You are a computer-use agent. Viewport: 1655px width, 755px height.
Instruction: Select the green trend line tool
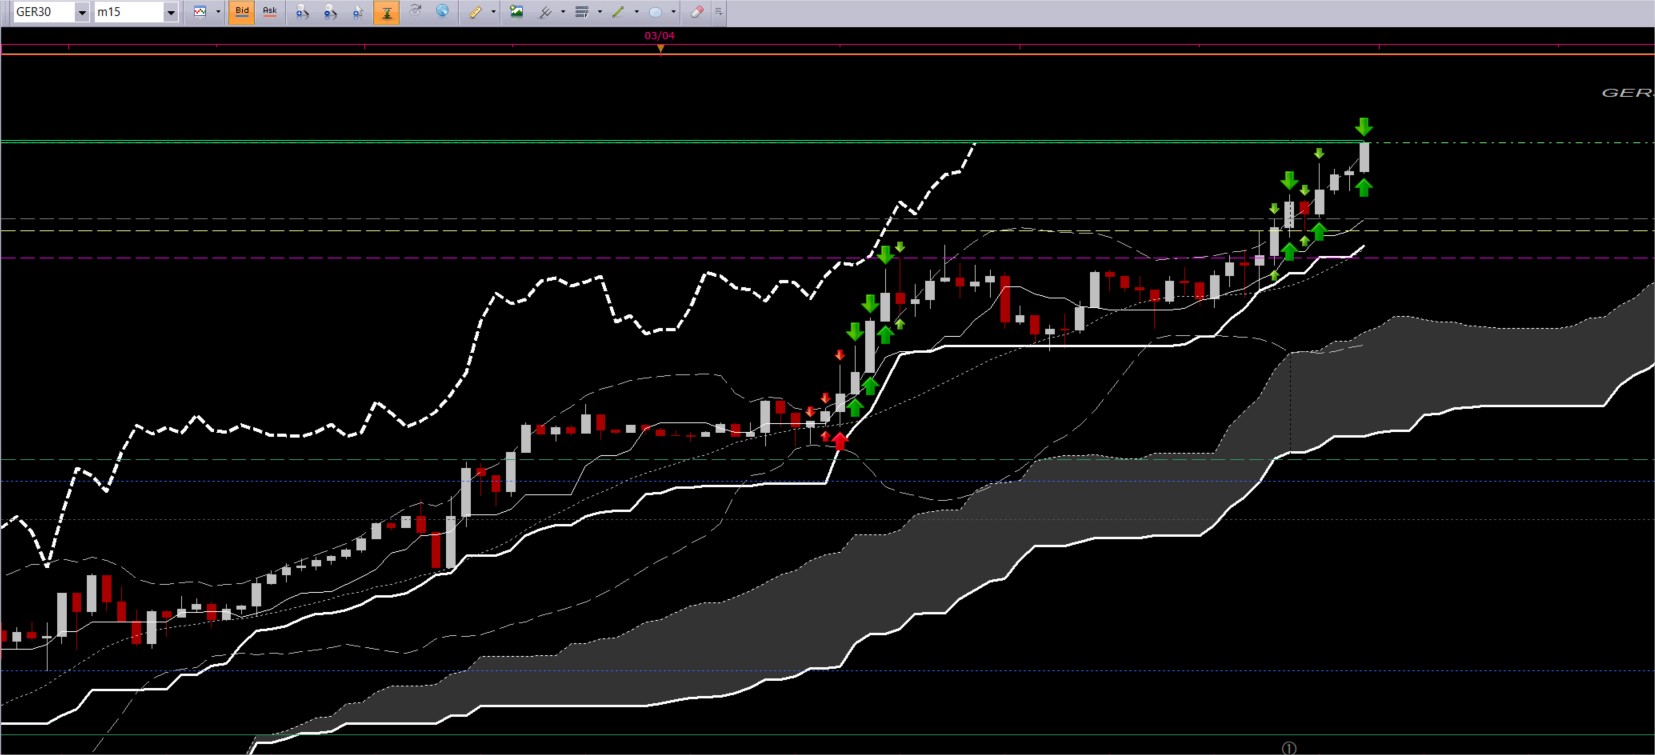[618, 12]
